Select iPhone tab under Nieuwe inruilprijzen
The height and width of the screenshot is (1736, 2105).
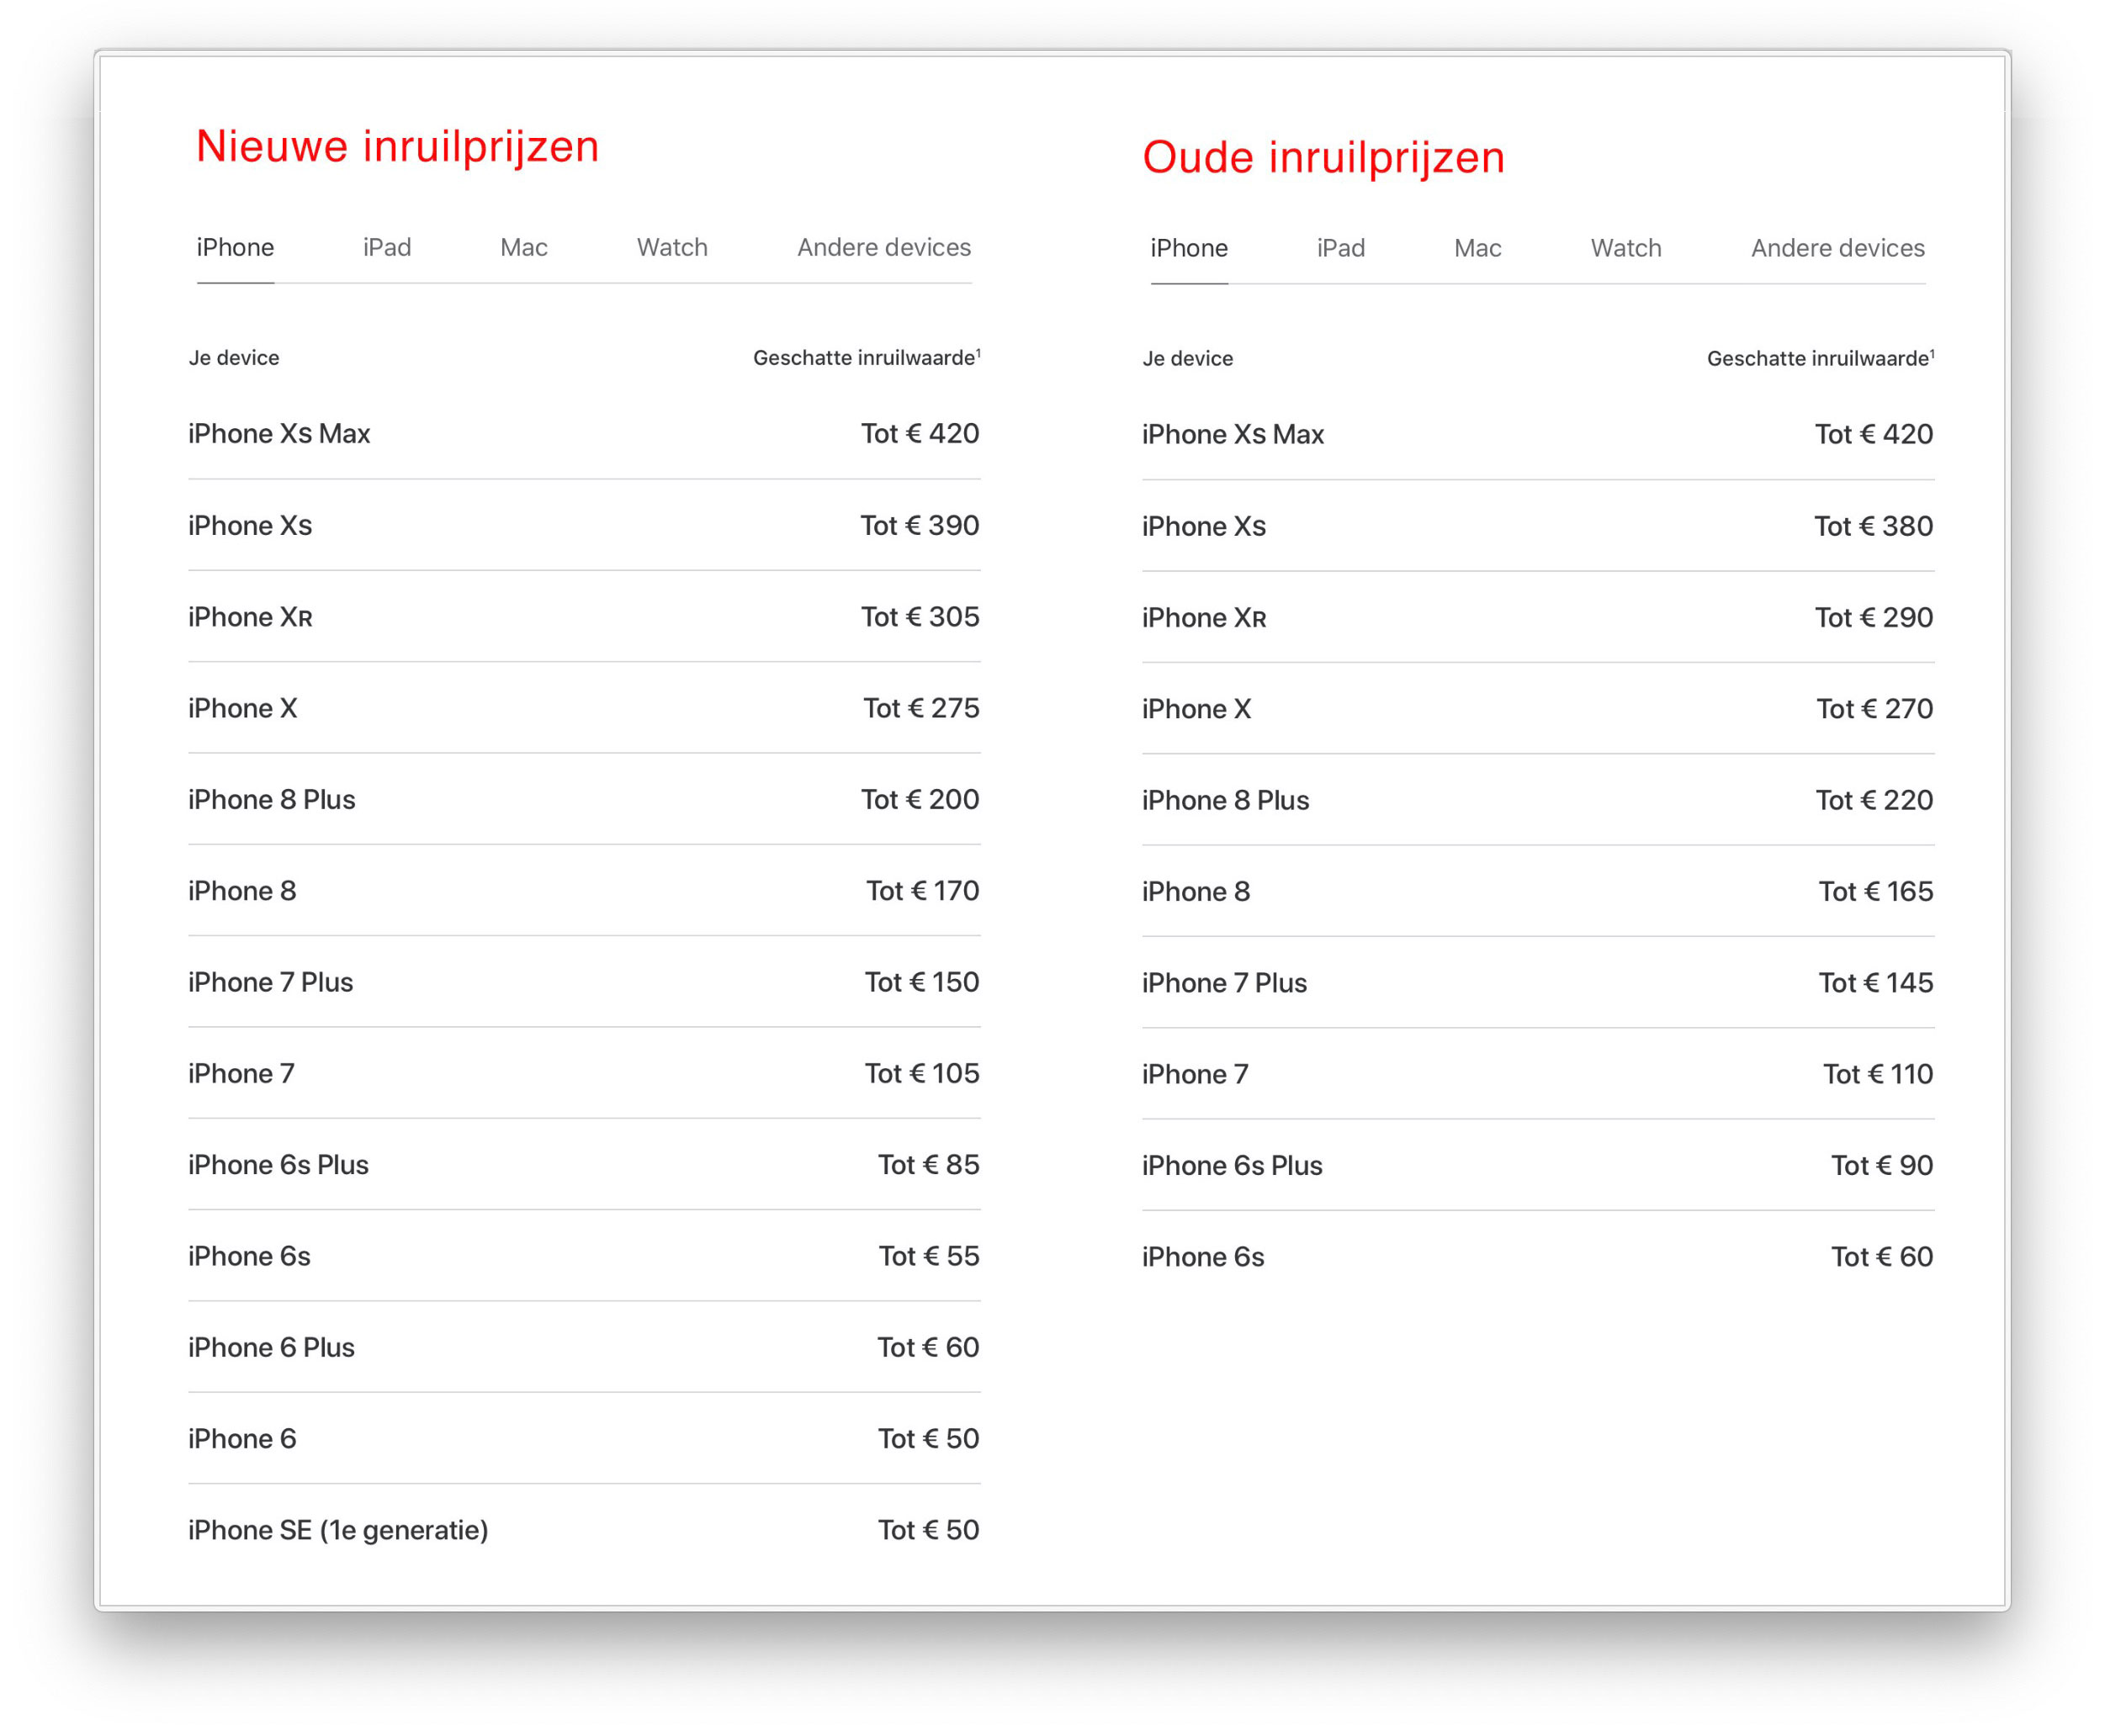click(x=235, y=247)
